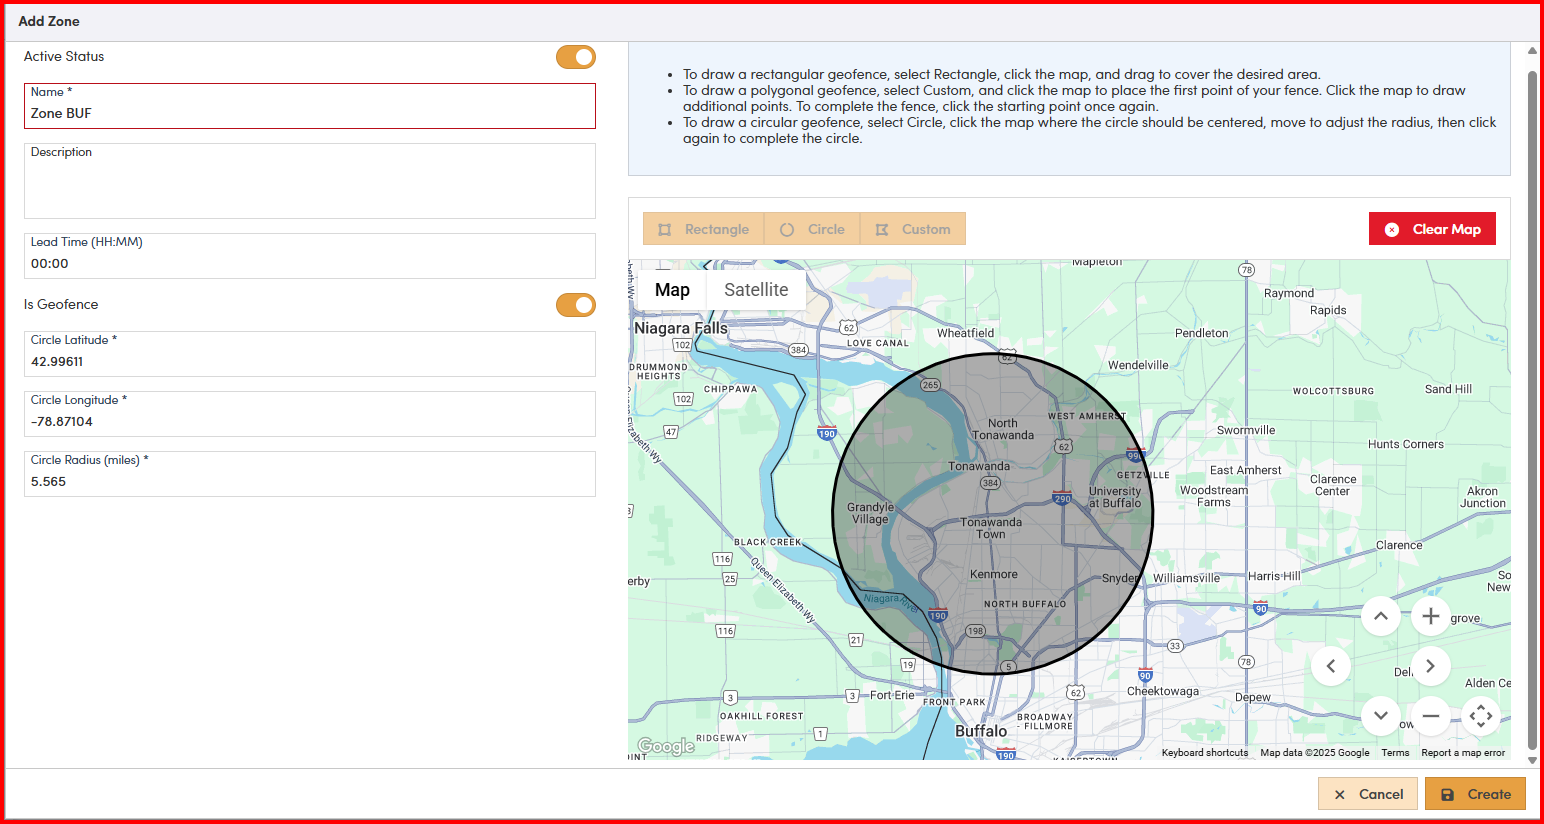This screenshot has width=1544, height=824.
Task: Cancel adding the zone
Action: point(1367,794)
